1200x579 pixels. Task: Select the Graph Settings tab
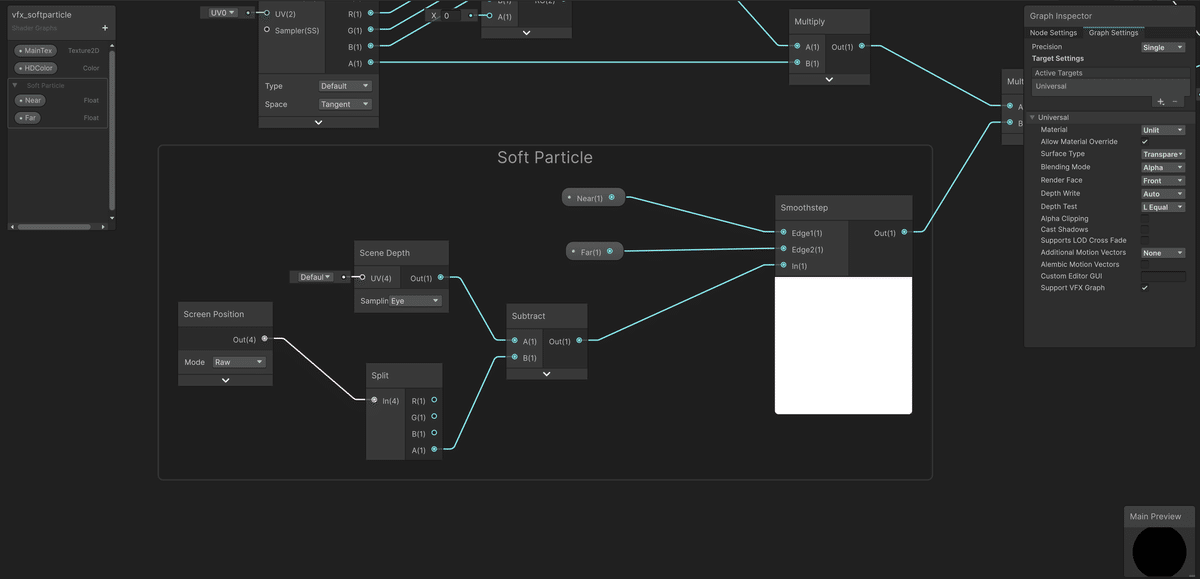tap(1112, 32)
